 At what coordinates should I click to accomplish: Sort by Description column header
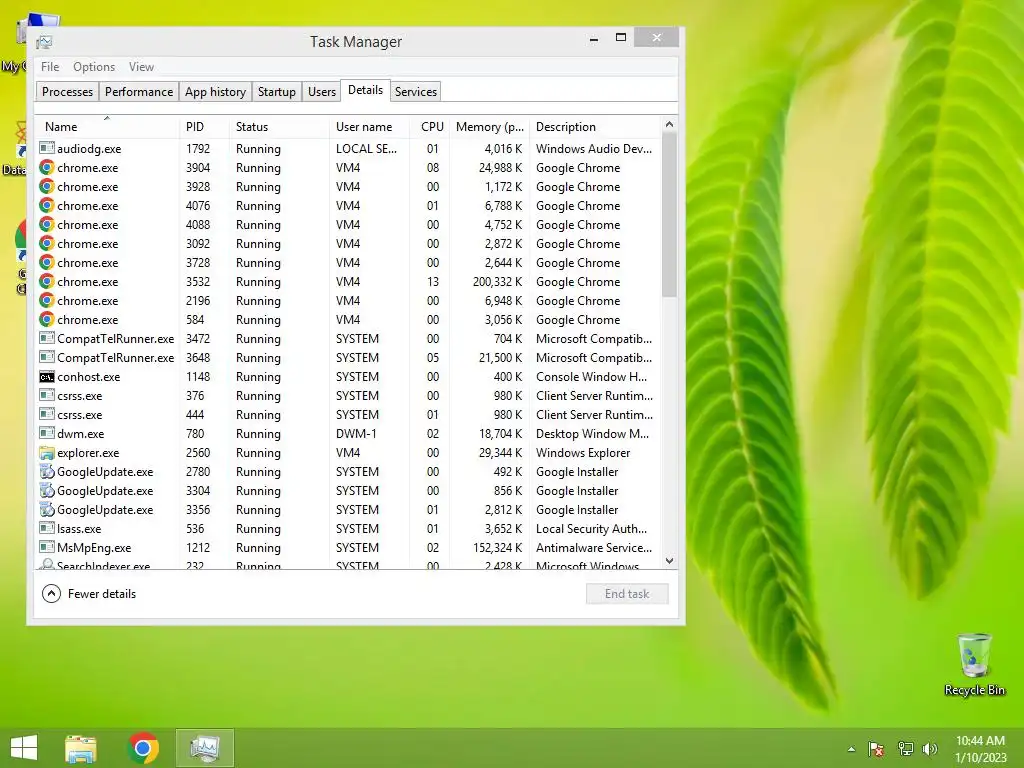(595, 127)
